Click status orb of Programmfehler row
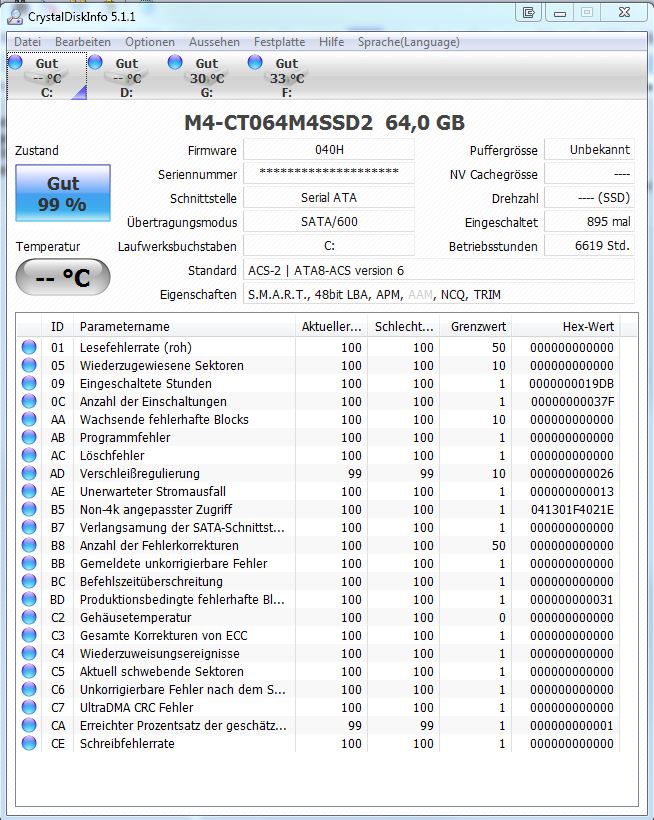 pyautogui.click(x=29, y=437)
